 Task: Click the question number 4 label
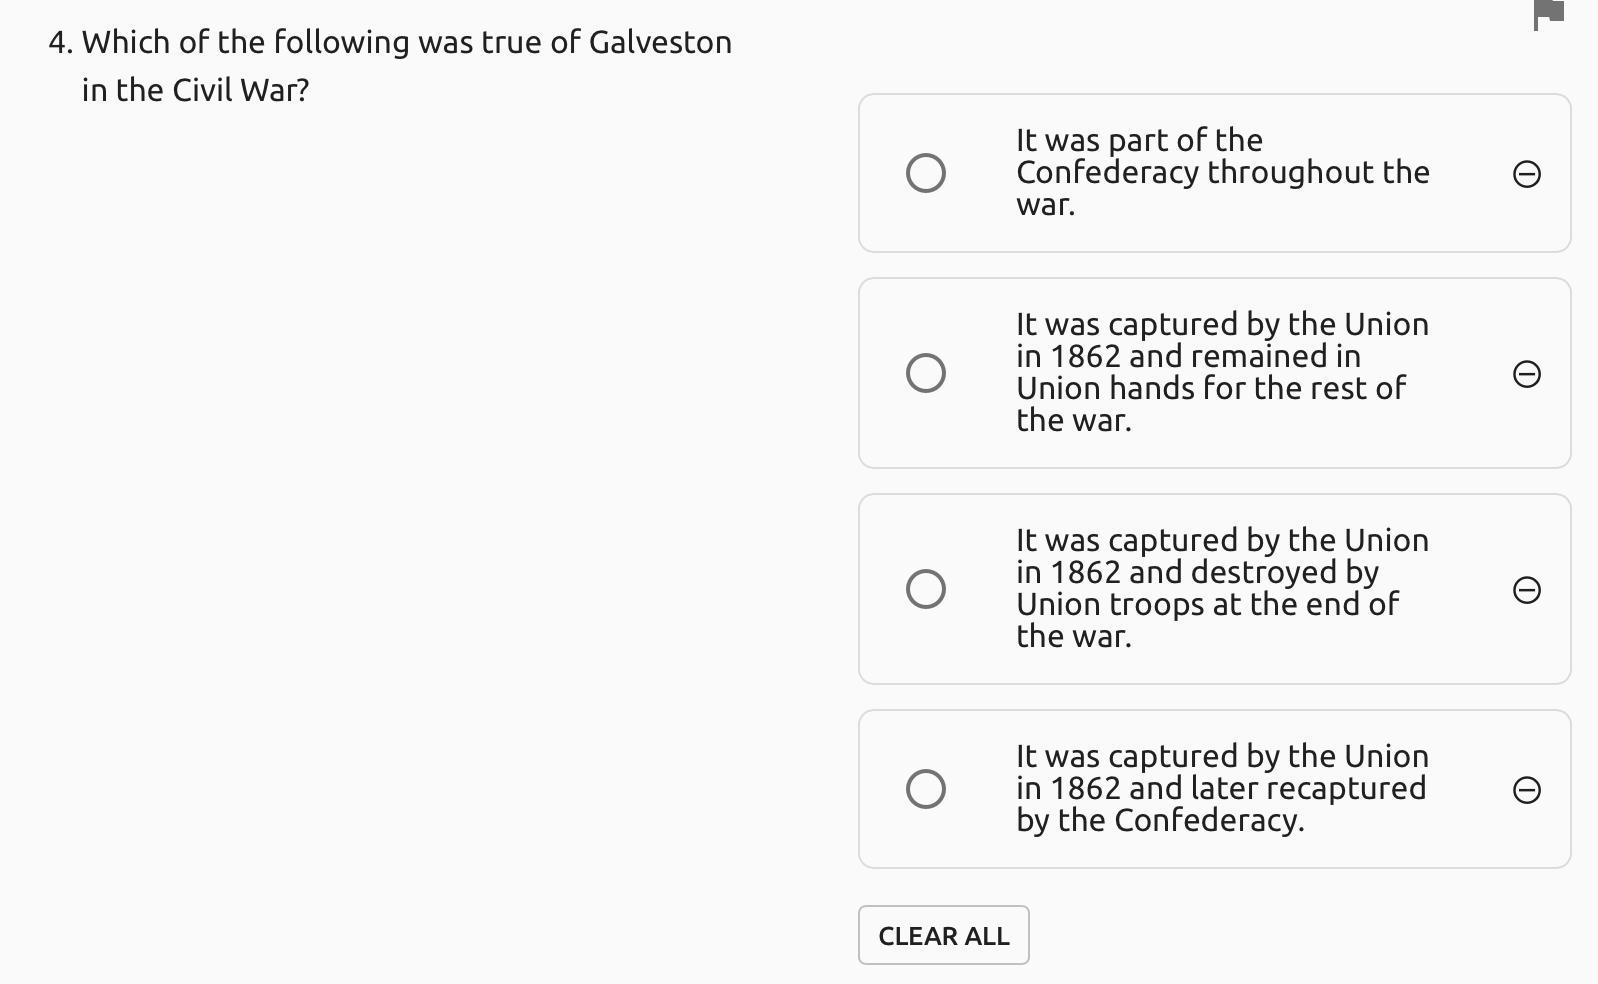pyautogui.click(x=60, y=42)
